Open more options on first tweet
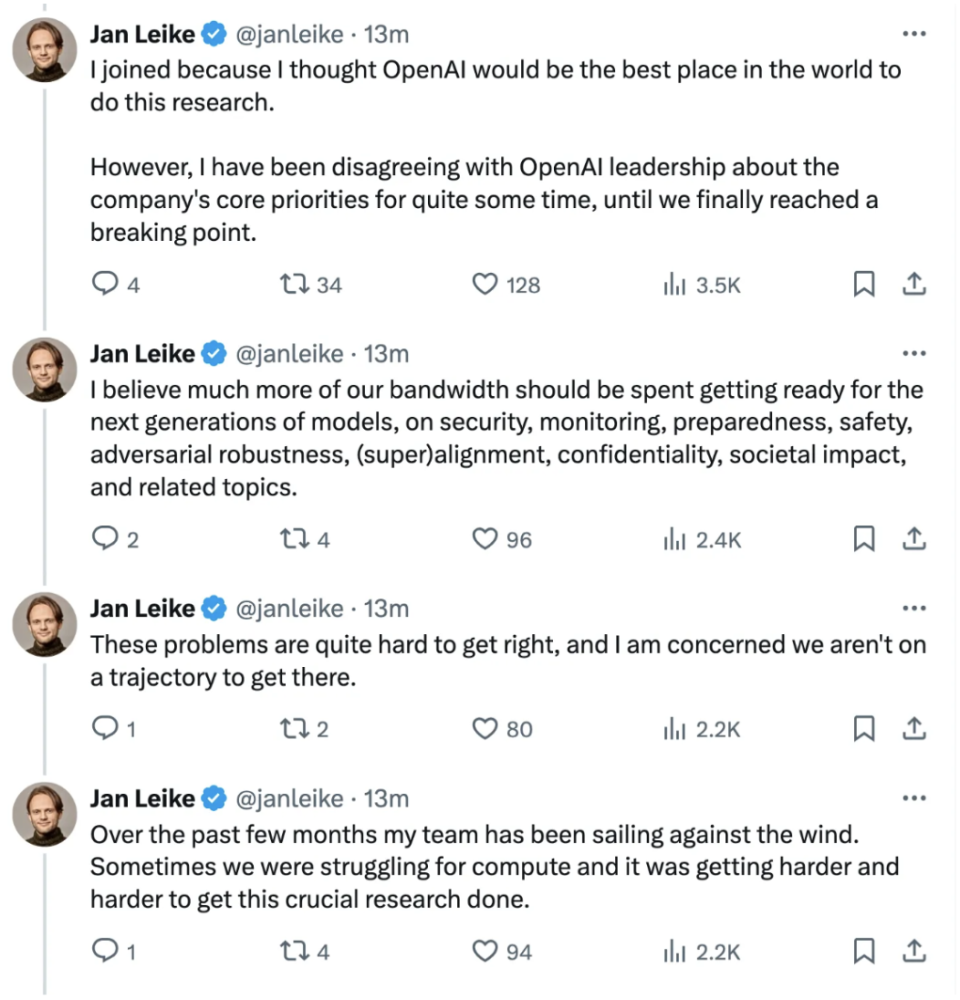Viewport: 960px width, 1000px height. coord(913,34)
